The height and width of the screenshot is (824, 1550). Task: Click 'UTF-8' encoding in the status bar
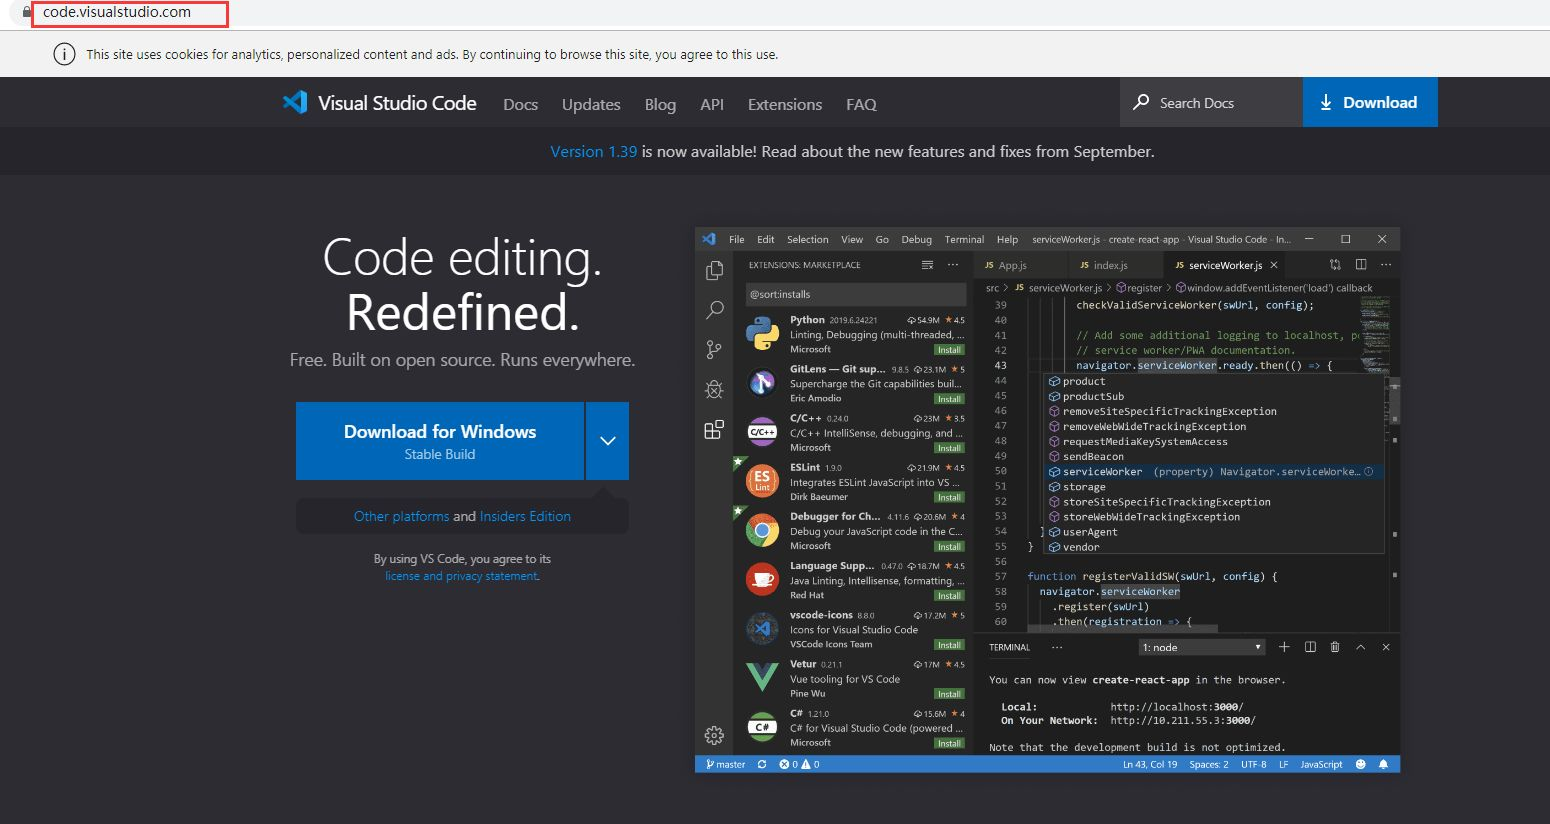(1253, 764)
